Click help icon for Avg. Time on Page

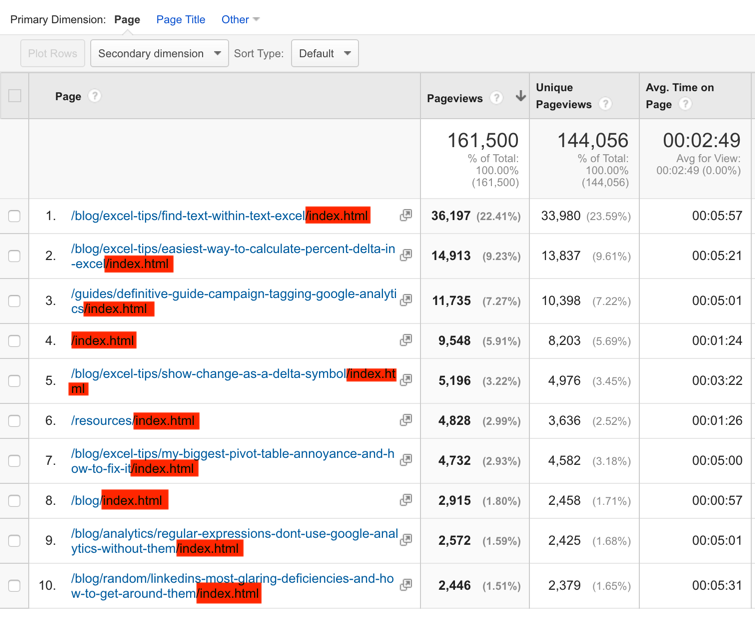pyautogui.click(x=685, y=104)
